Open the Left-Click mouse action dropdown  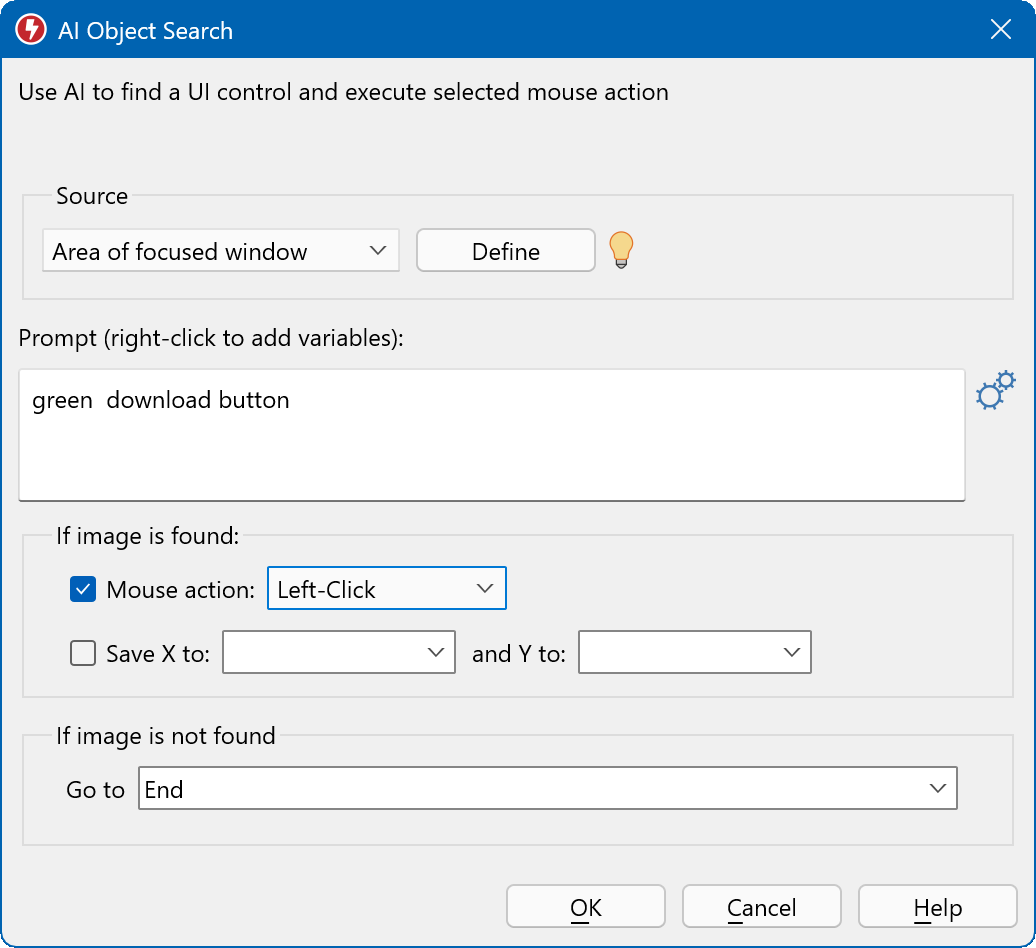click(x=386, y=589)
